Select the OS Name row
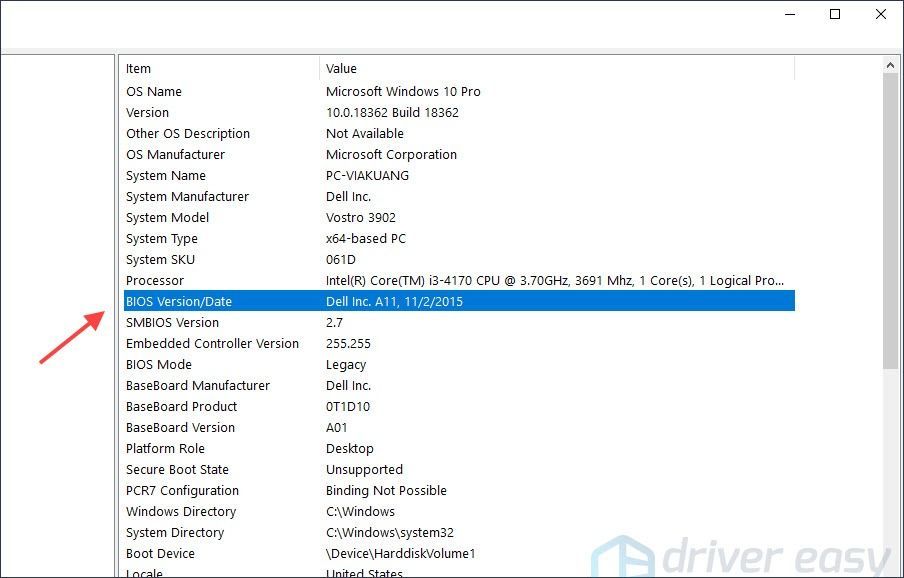 459,92
